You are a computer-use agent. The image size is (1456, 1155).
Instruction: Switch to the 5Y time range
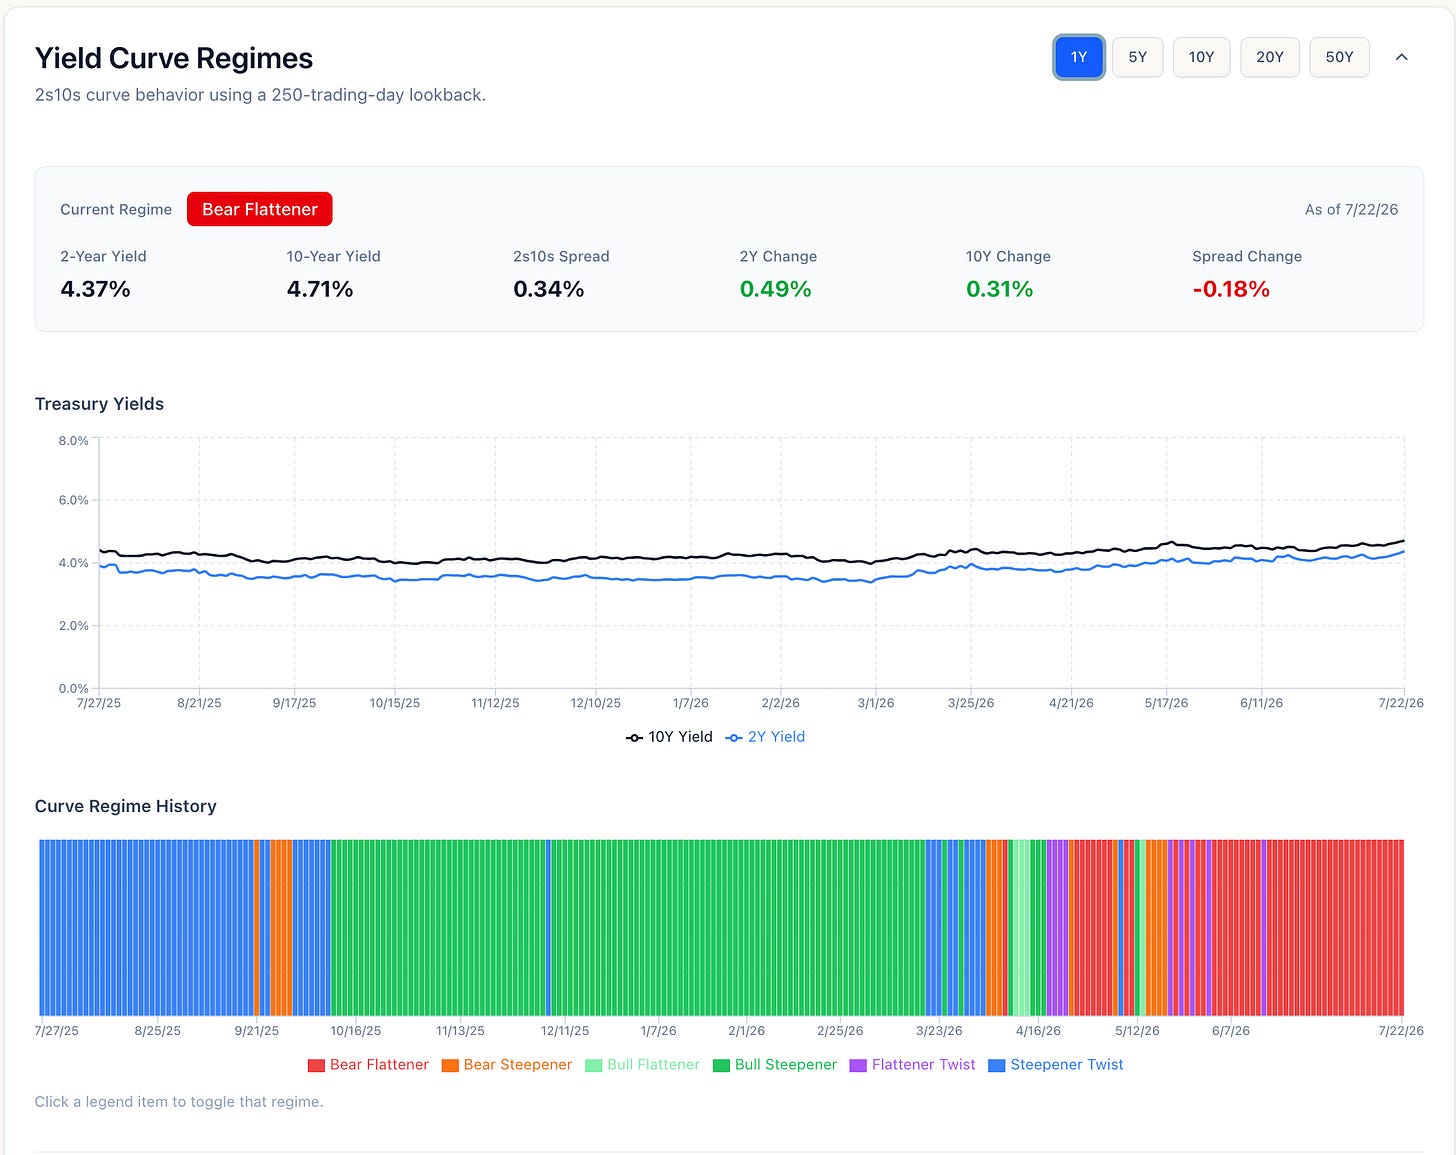pyautogui.click(x=1138, y=57)
